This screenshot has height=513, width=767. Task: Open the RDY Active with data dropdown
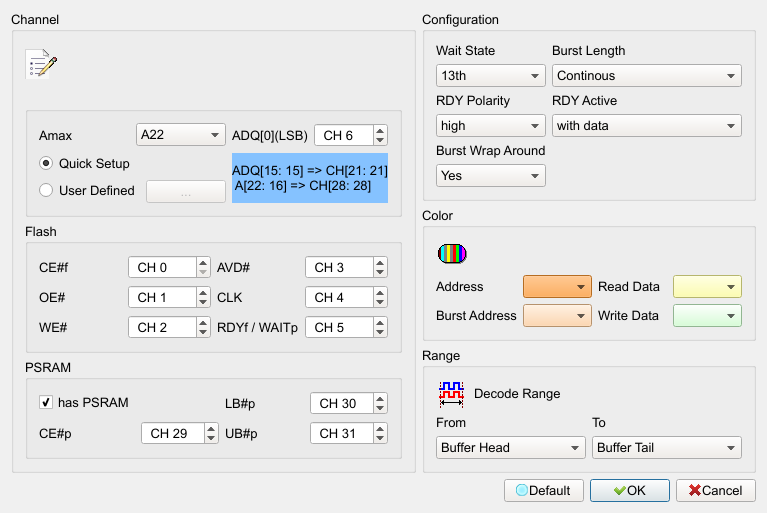coord(647,126)
